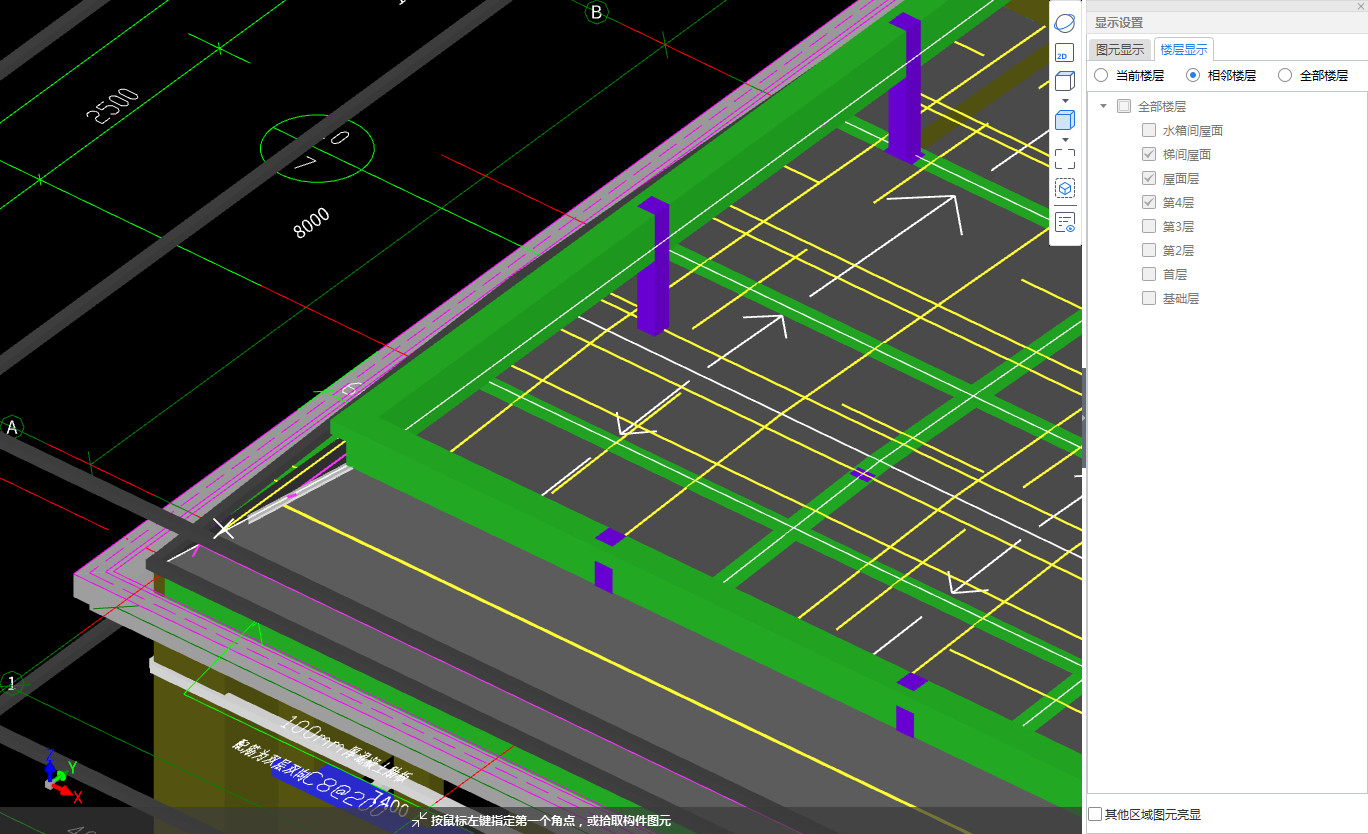
Task: Click the 8000 dimension text
Action: tap(311, 223)
